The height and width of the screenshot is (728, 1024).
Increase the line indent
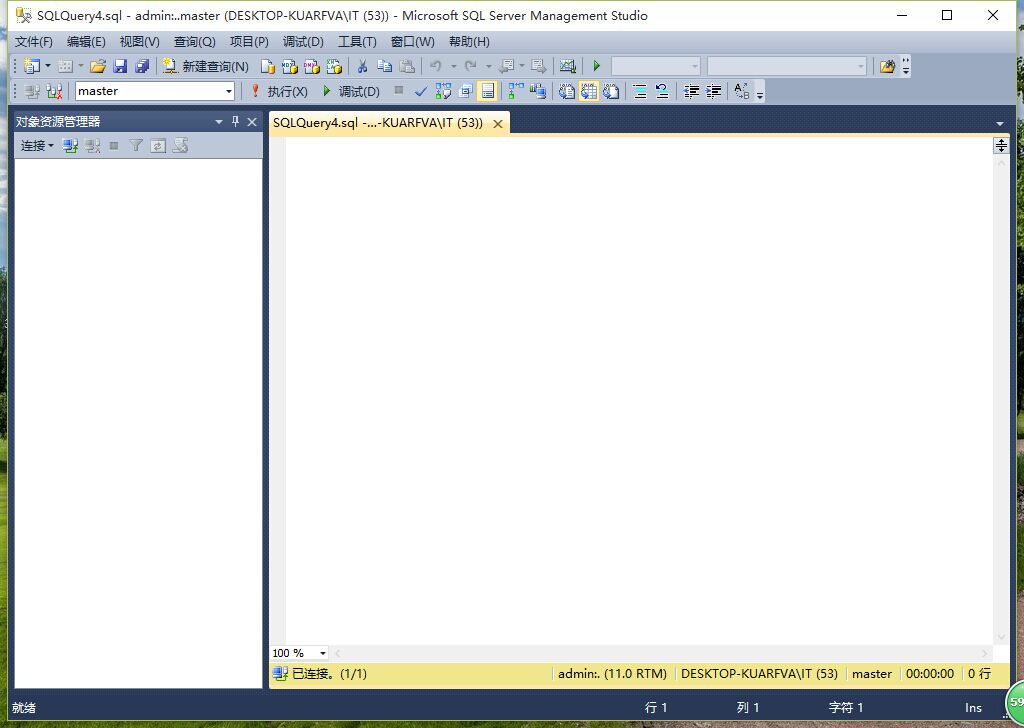[713, 91]
